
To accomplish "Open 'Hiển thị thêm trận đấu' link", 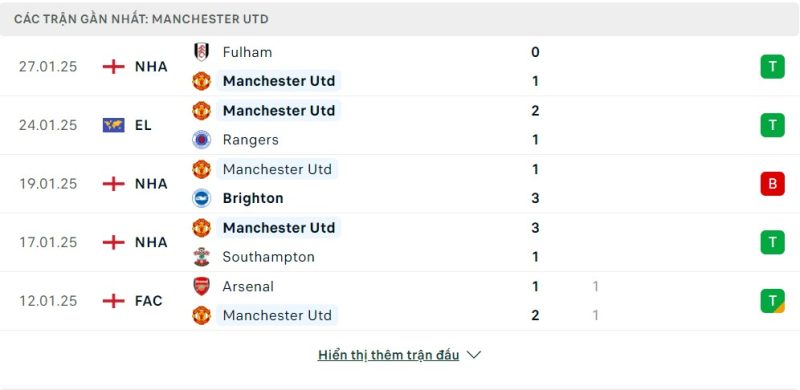I will (388, 355).
